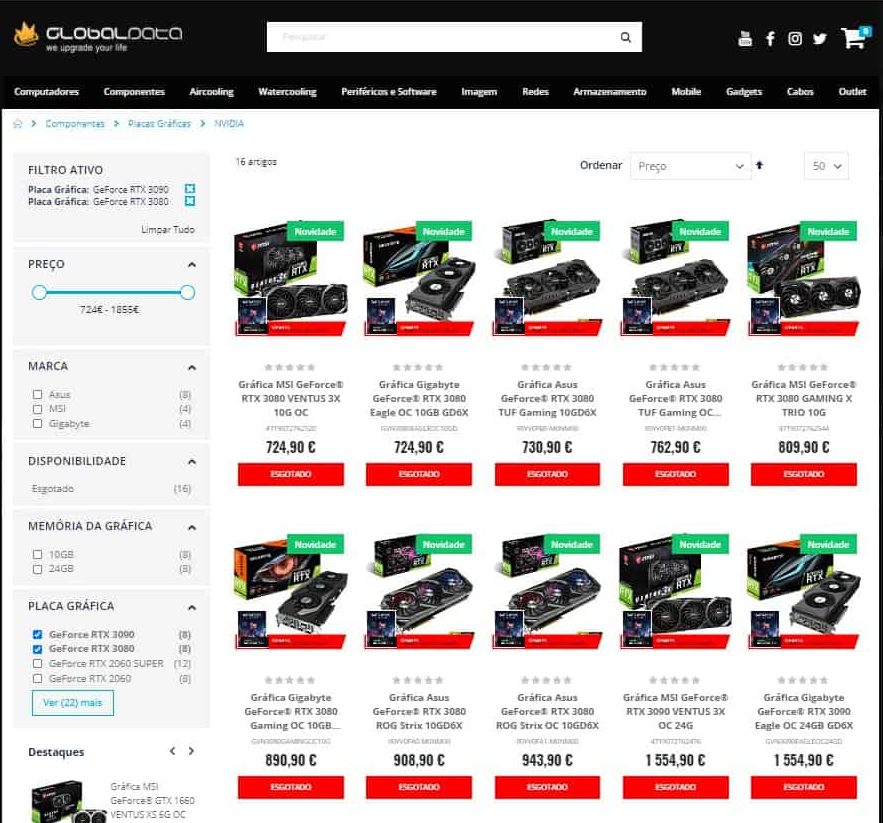This screenshot has width=883, height=823.
Task: Check the GeForce RTX 2060 filter
Action: tap(38, 678)
